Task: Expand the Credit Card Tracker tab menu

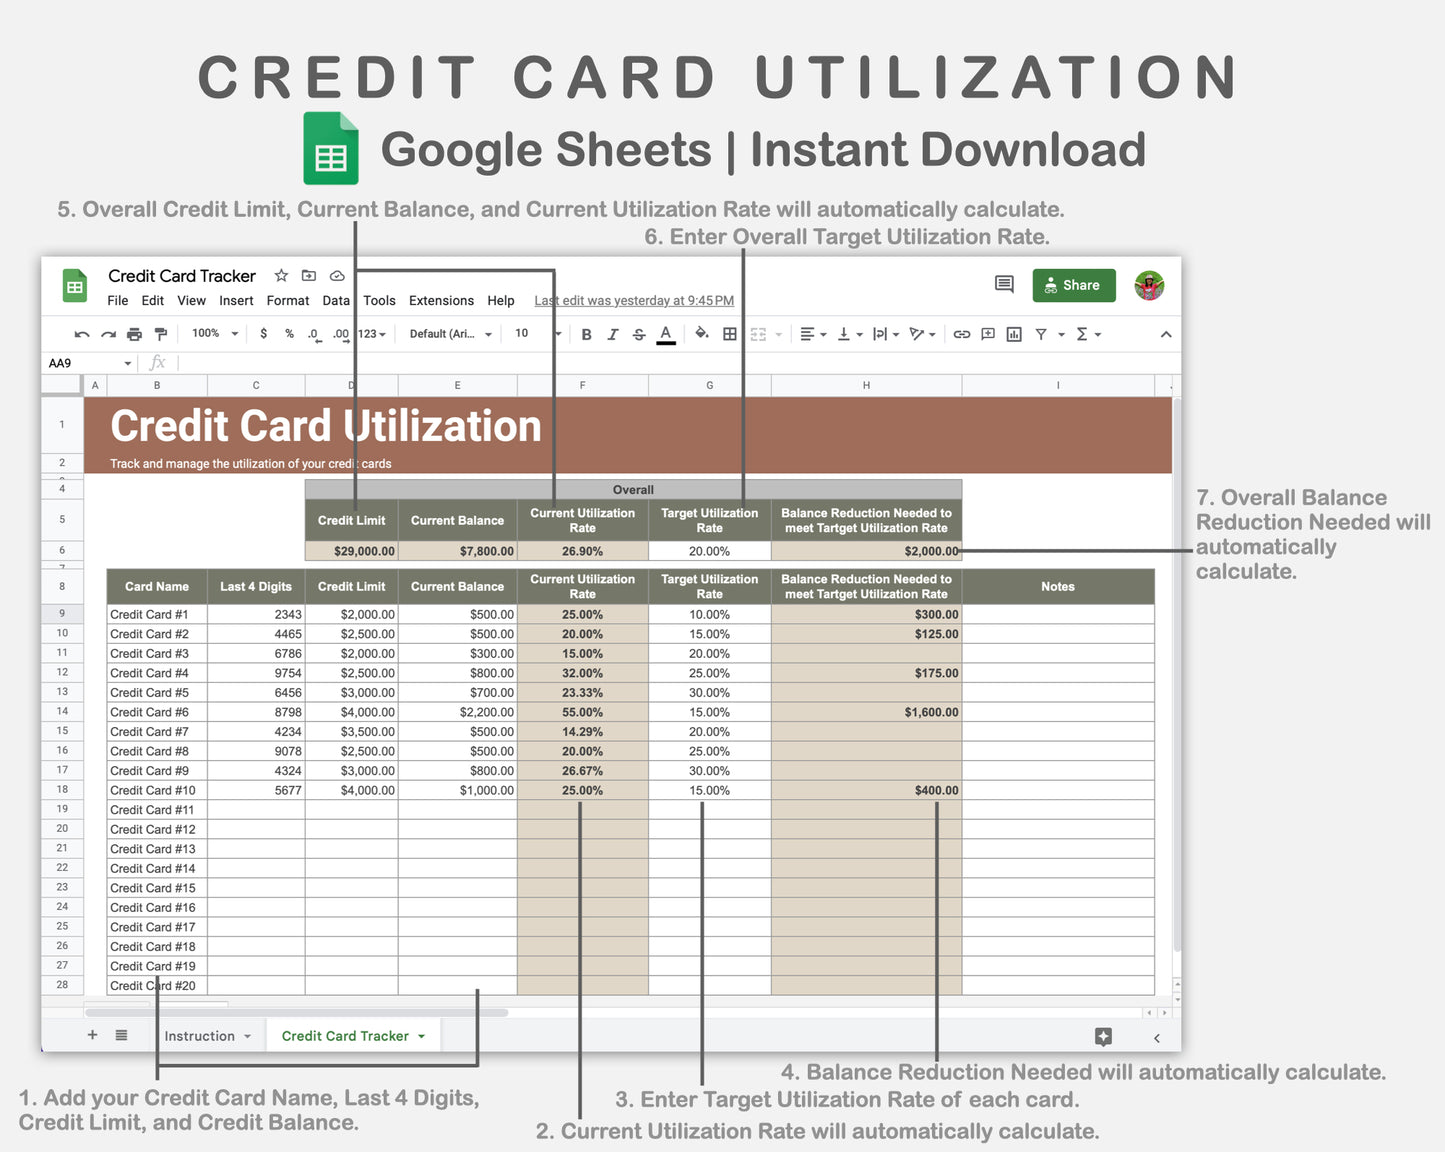Action: pos(422,1037)
